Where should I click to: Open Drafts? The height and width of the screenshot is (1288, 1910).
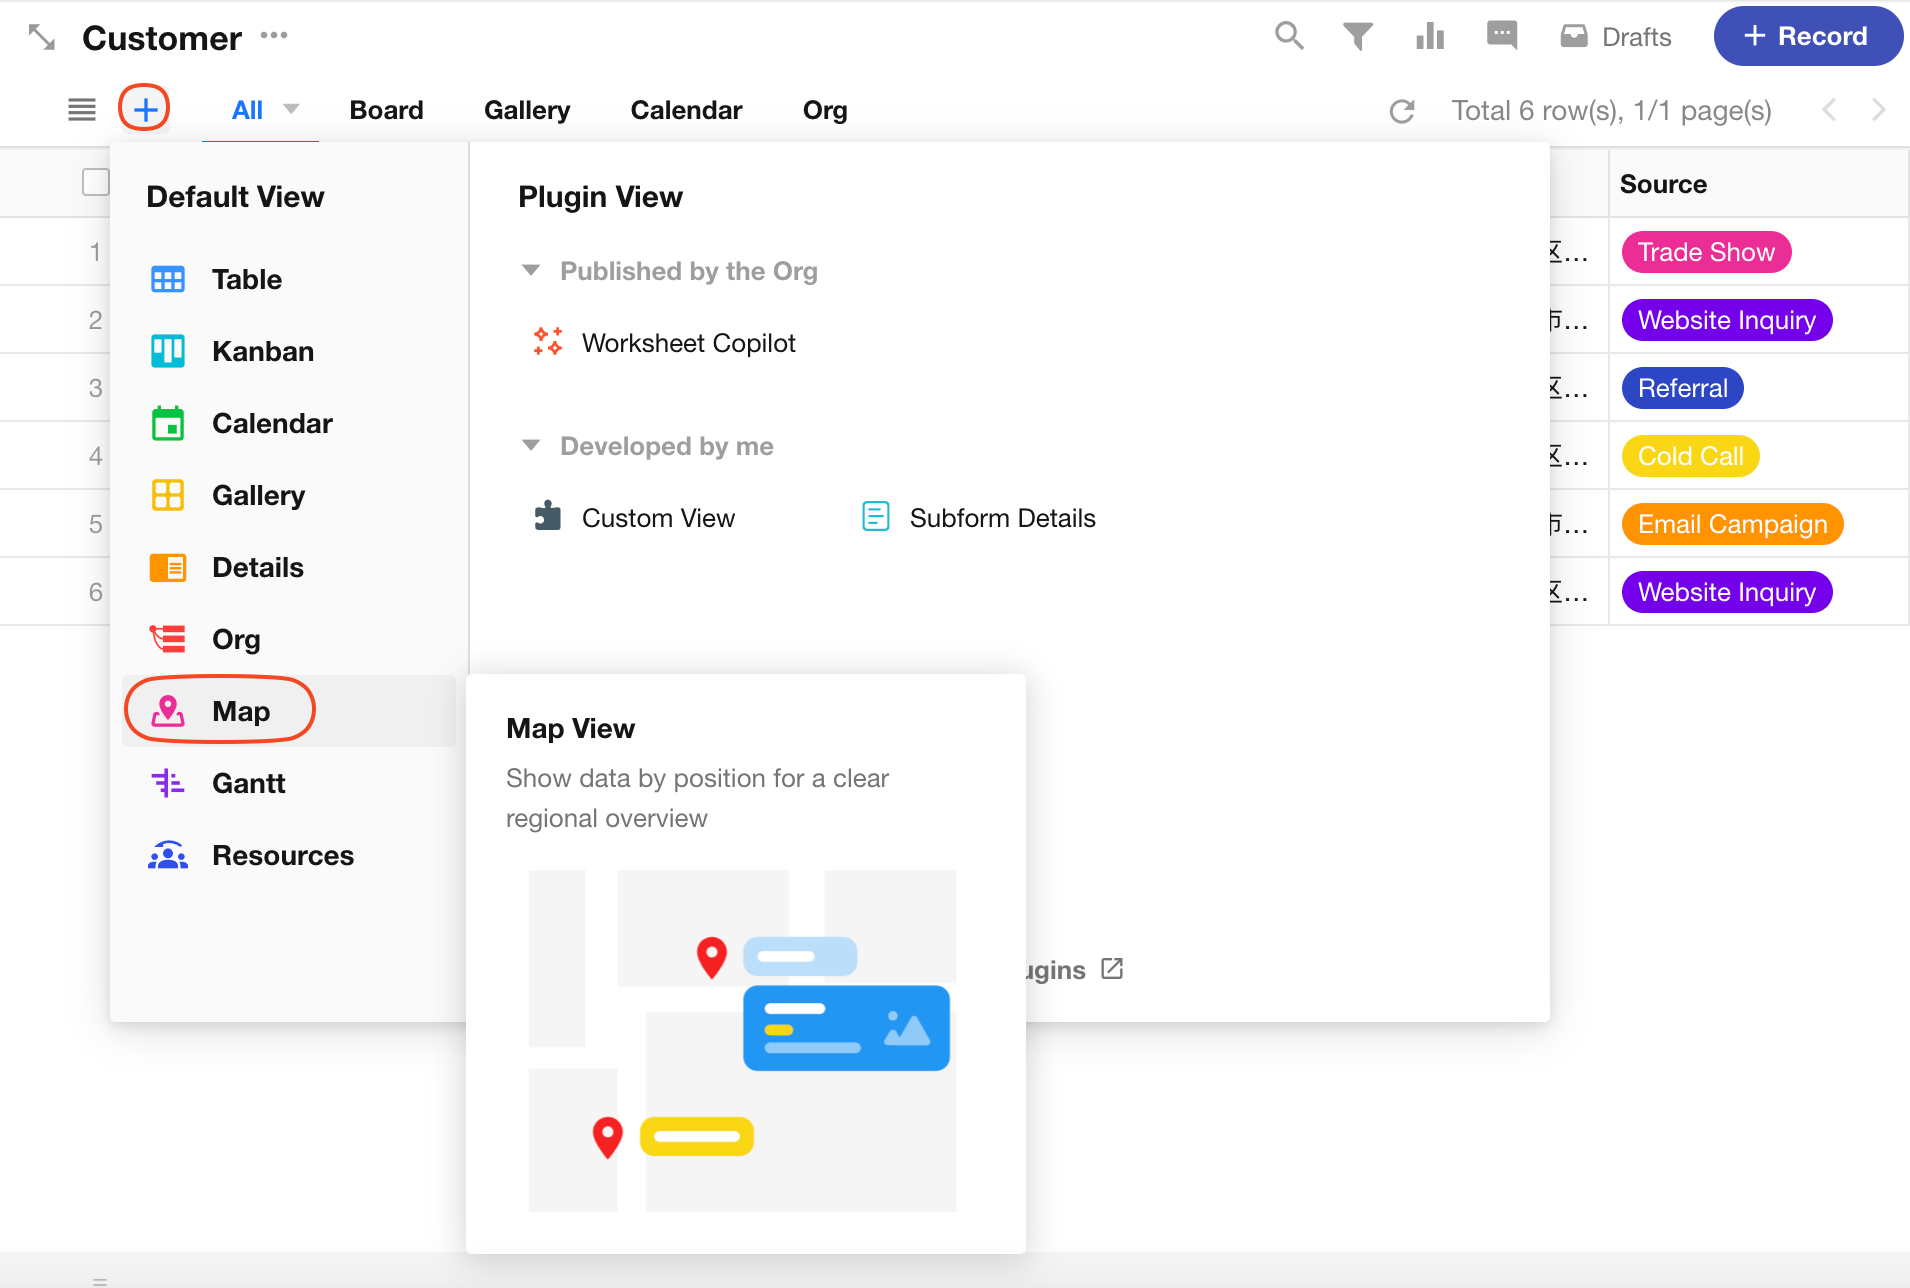tap(1616, 37)
